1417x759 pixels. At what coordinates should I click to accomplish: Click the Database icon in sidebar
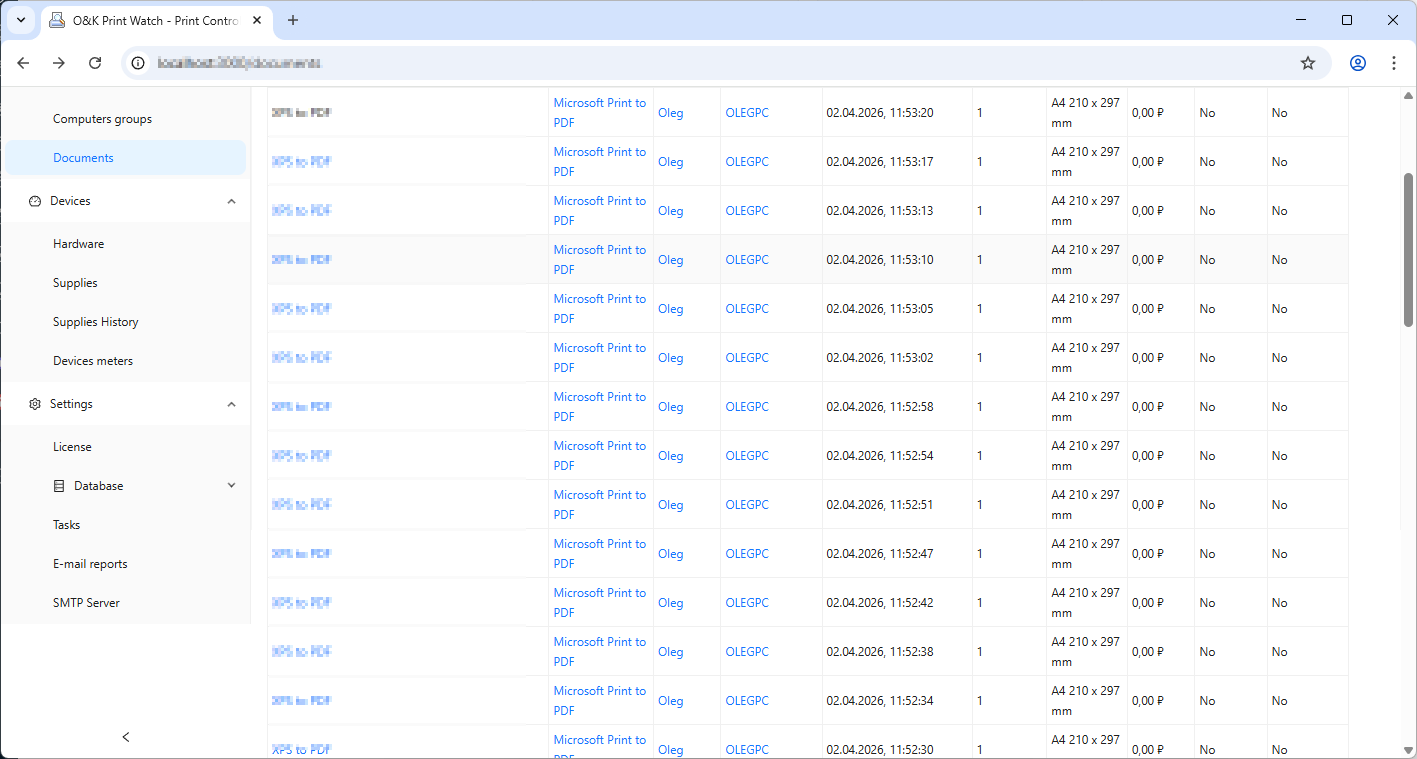(x=59, y=486)
